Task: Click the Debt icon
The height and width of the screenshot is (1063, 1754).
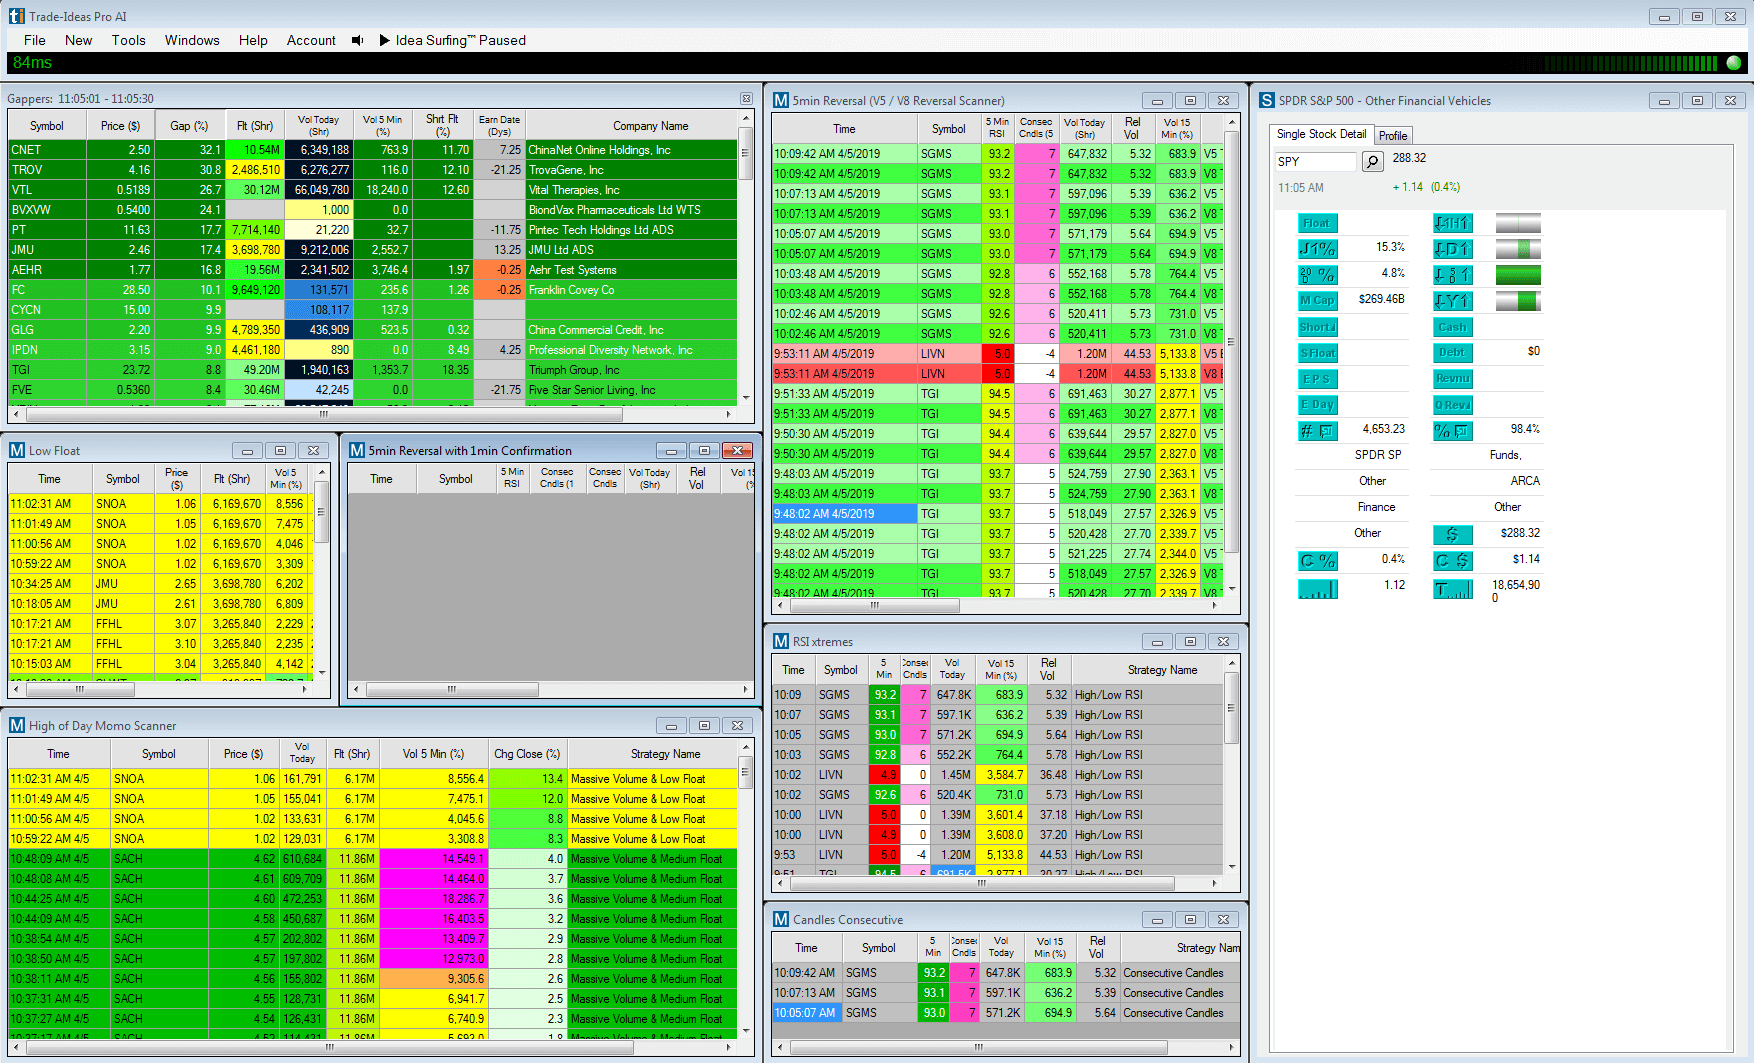Action: click(x=1452, y=352)
